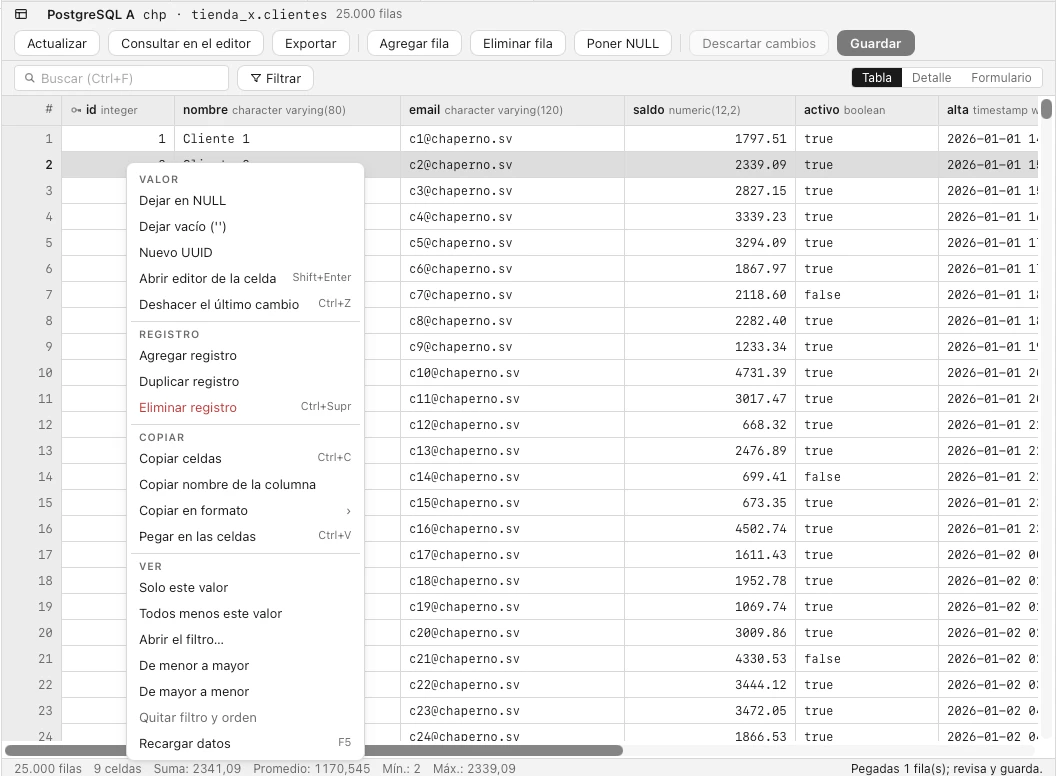This screenshot has width=1056, height=776.
Task: Click the vertical scrollbar thumb
Action: 1046,109
